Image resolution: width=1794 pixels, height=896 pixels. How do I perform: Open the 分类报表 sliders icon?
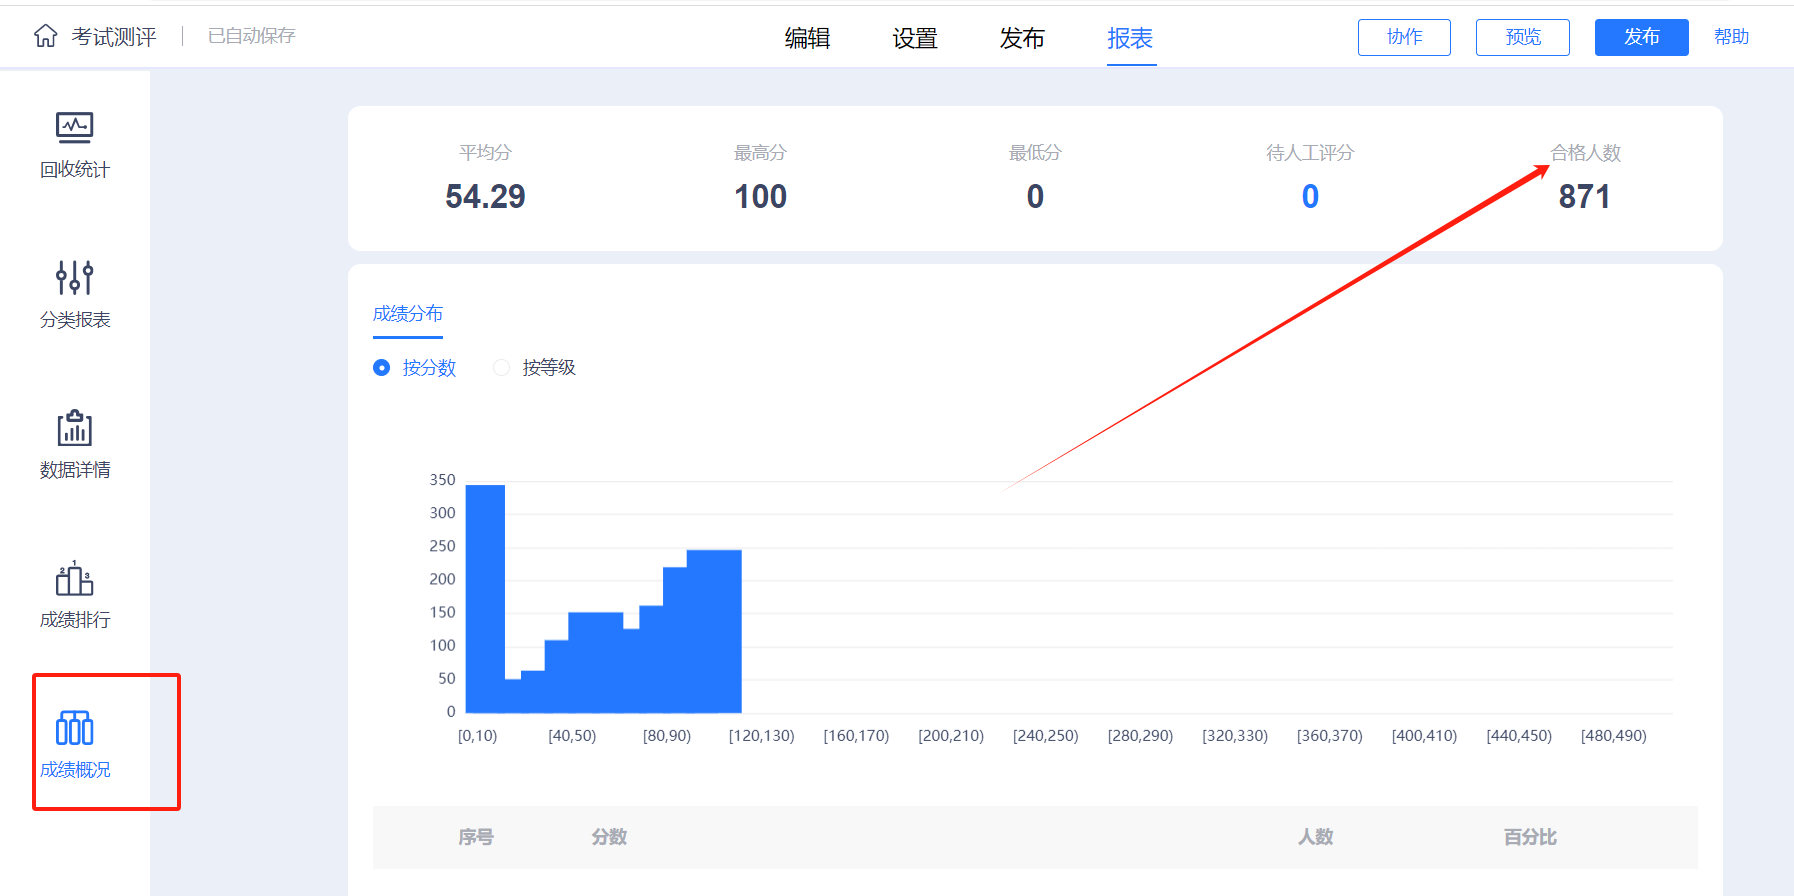(x=75, y=277)
